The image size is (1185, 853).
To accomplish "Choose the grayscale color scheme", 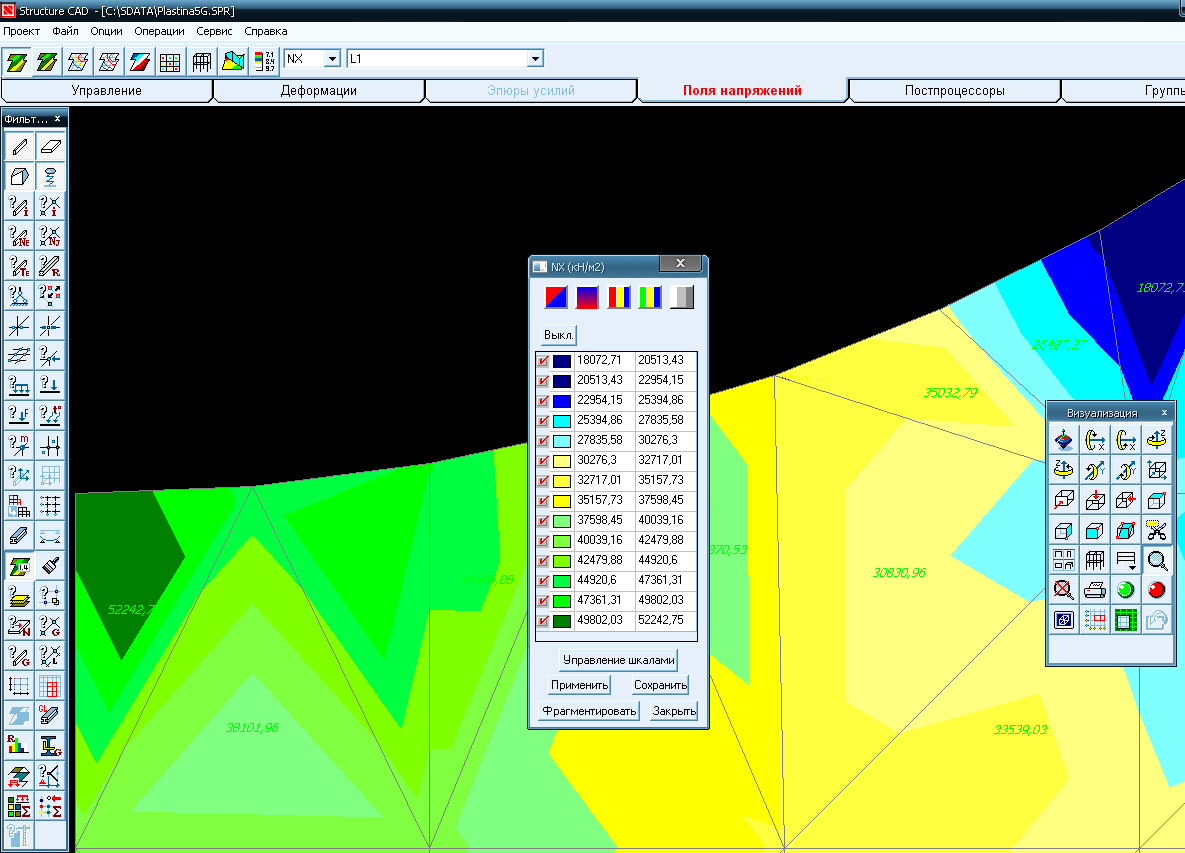I will click(682, 297).
